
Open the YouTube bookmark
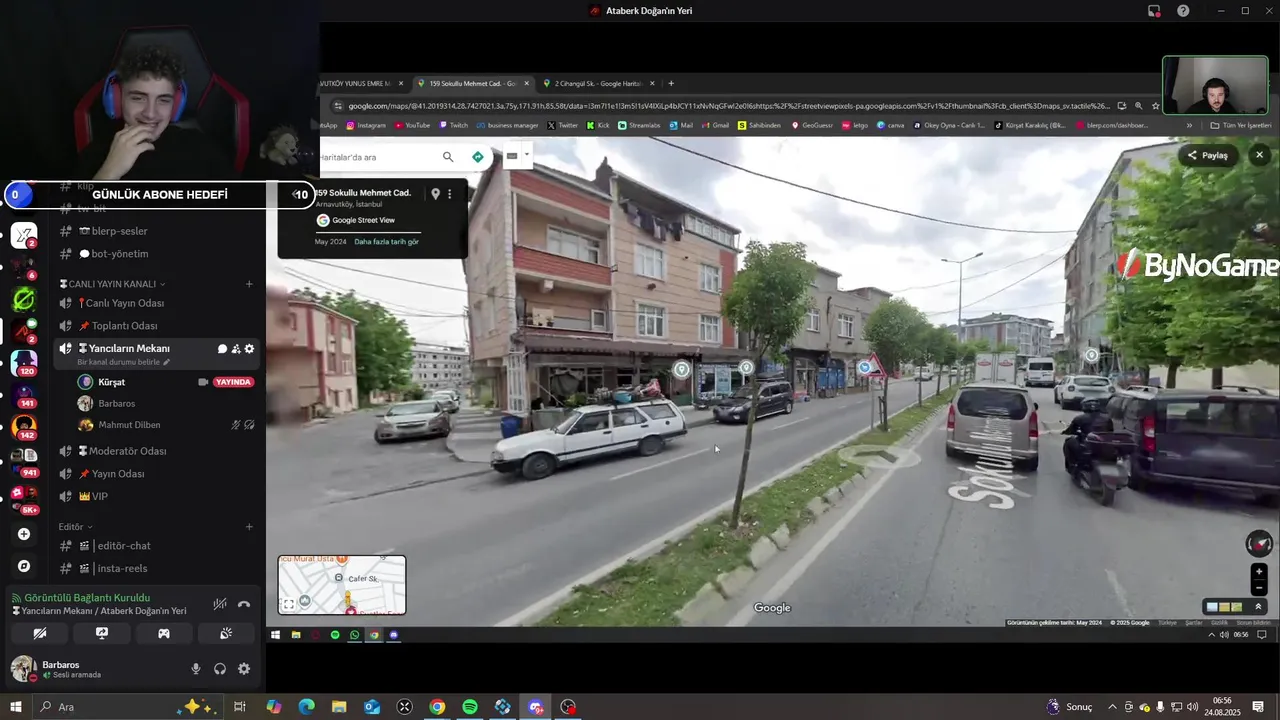[412, 125]
